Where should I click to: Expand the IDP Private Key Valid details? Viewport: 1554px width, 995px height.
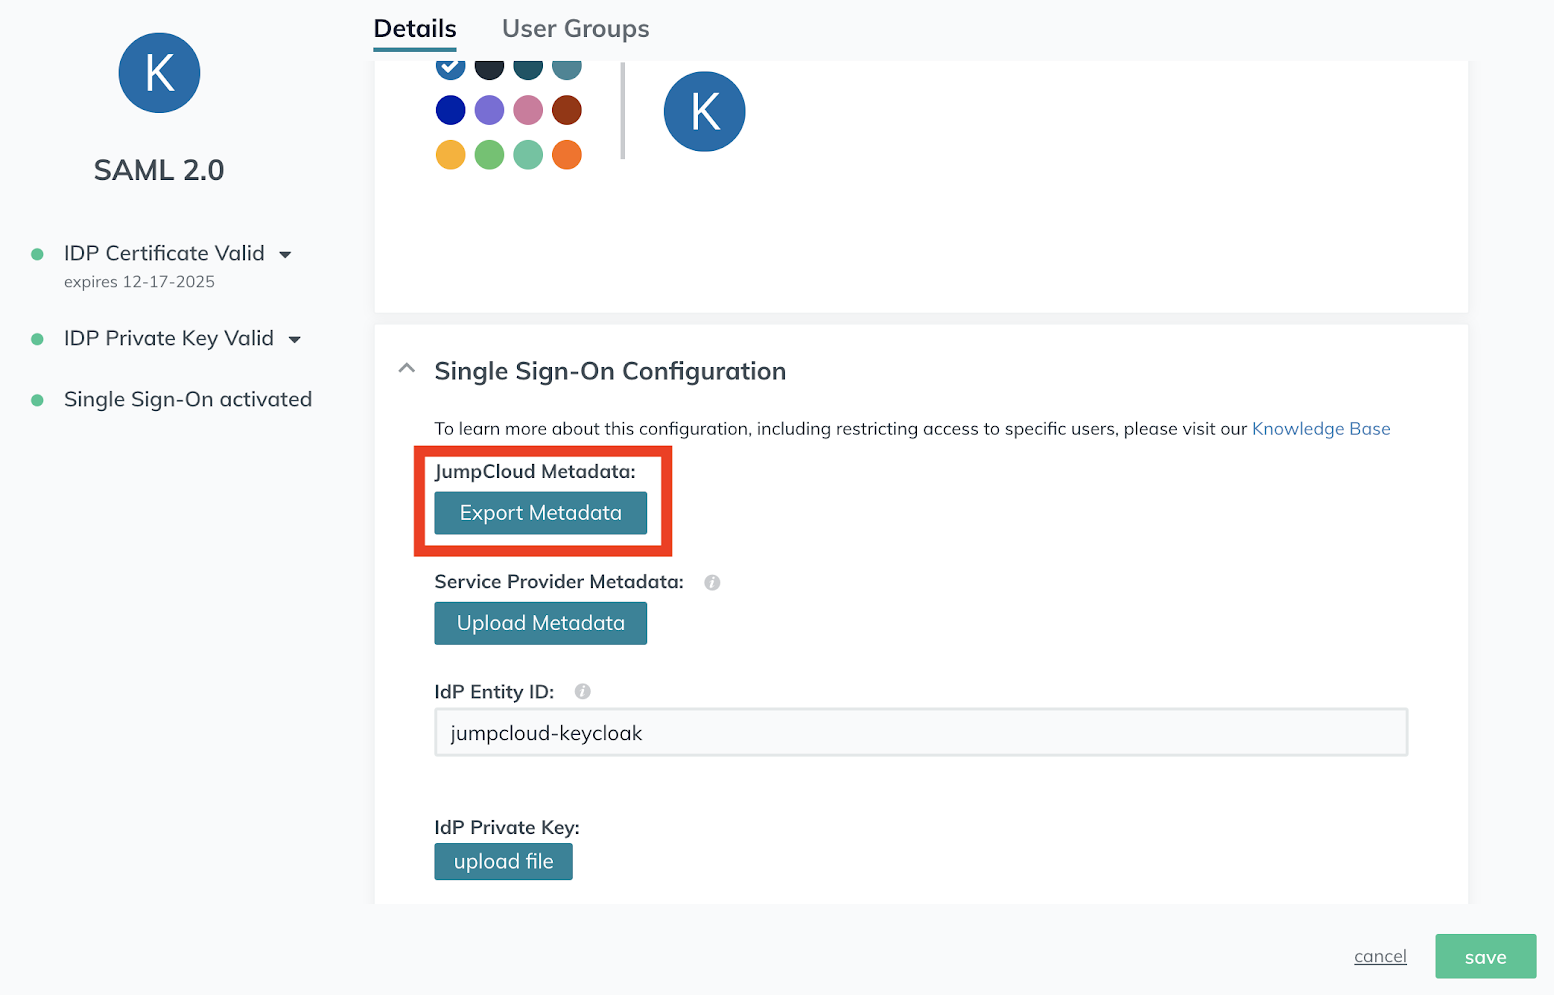(295, 339)
